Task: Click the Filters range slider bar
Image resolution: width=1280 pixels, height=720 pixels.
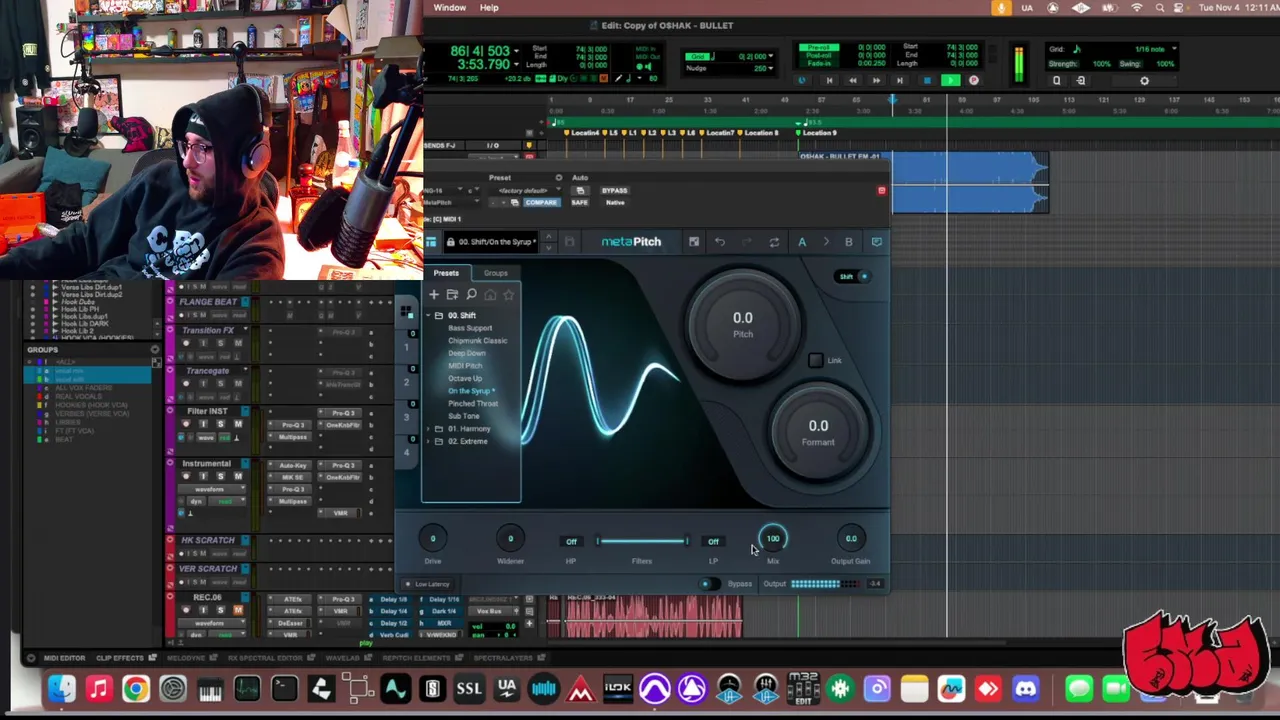Action: click(642, 541)
